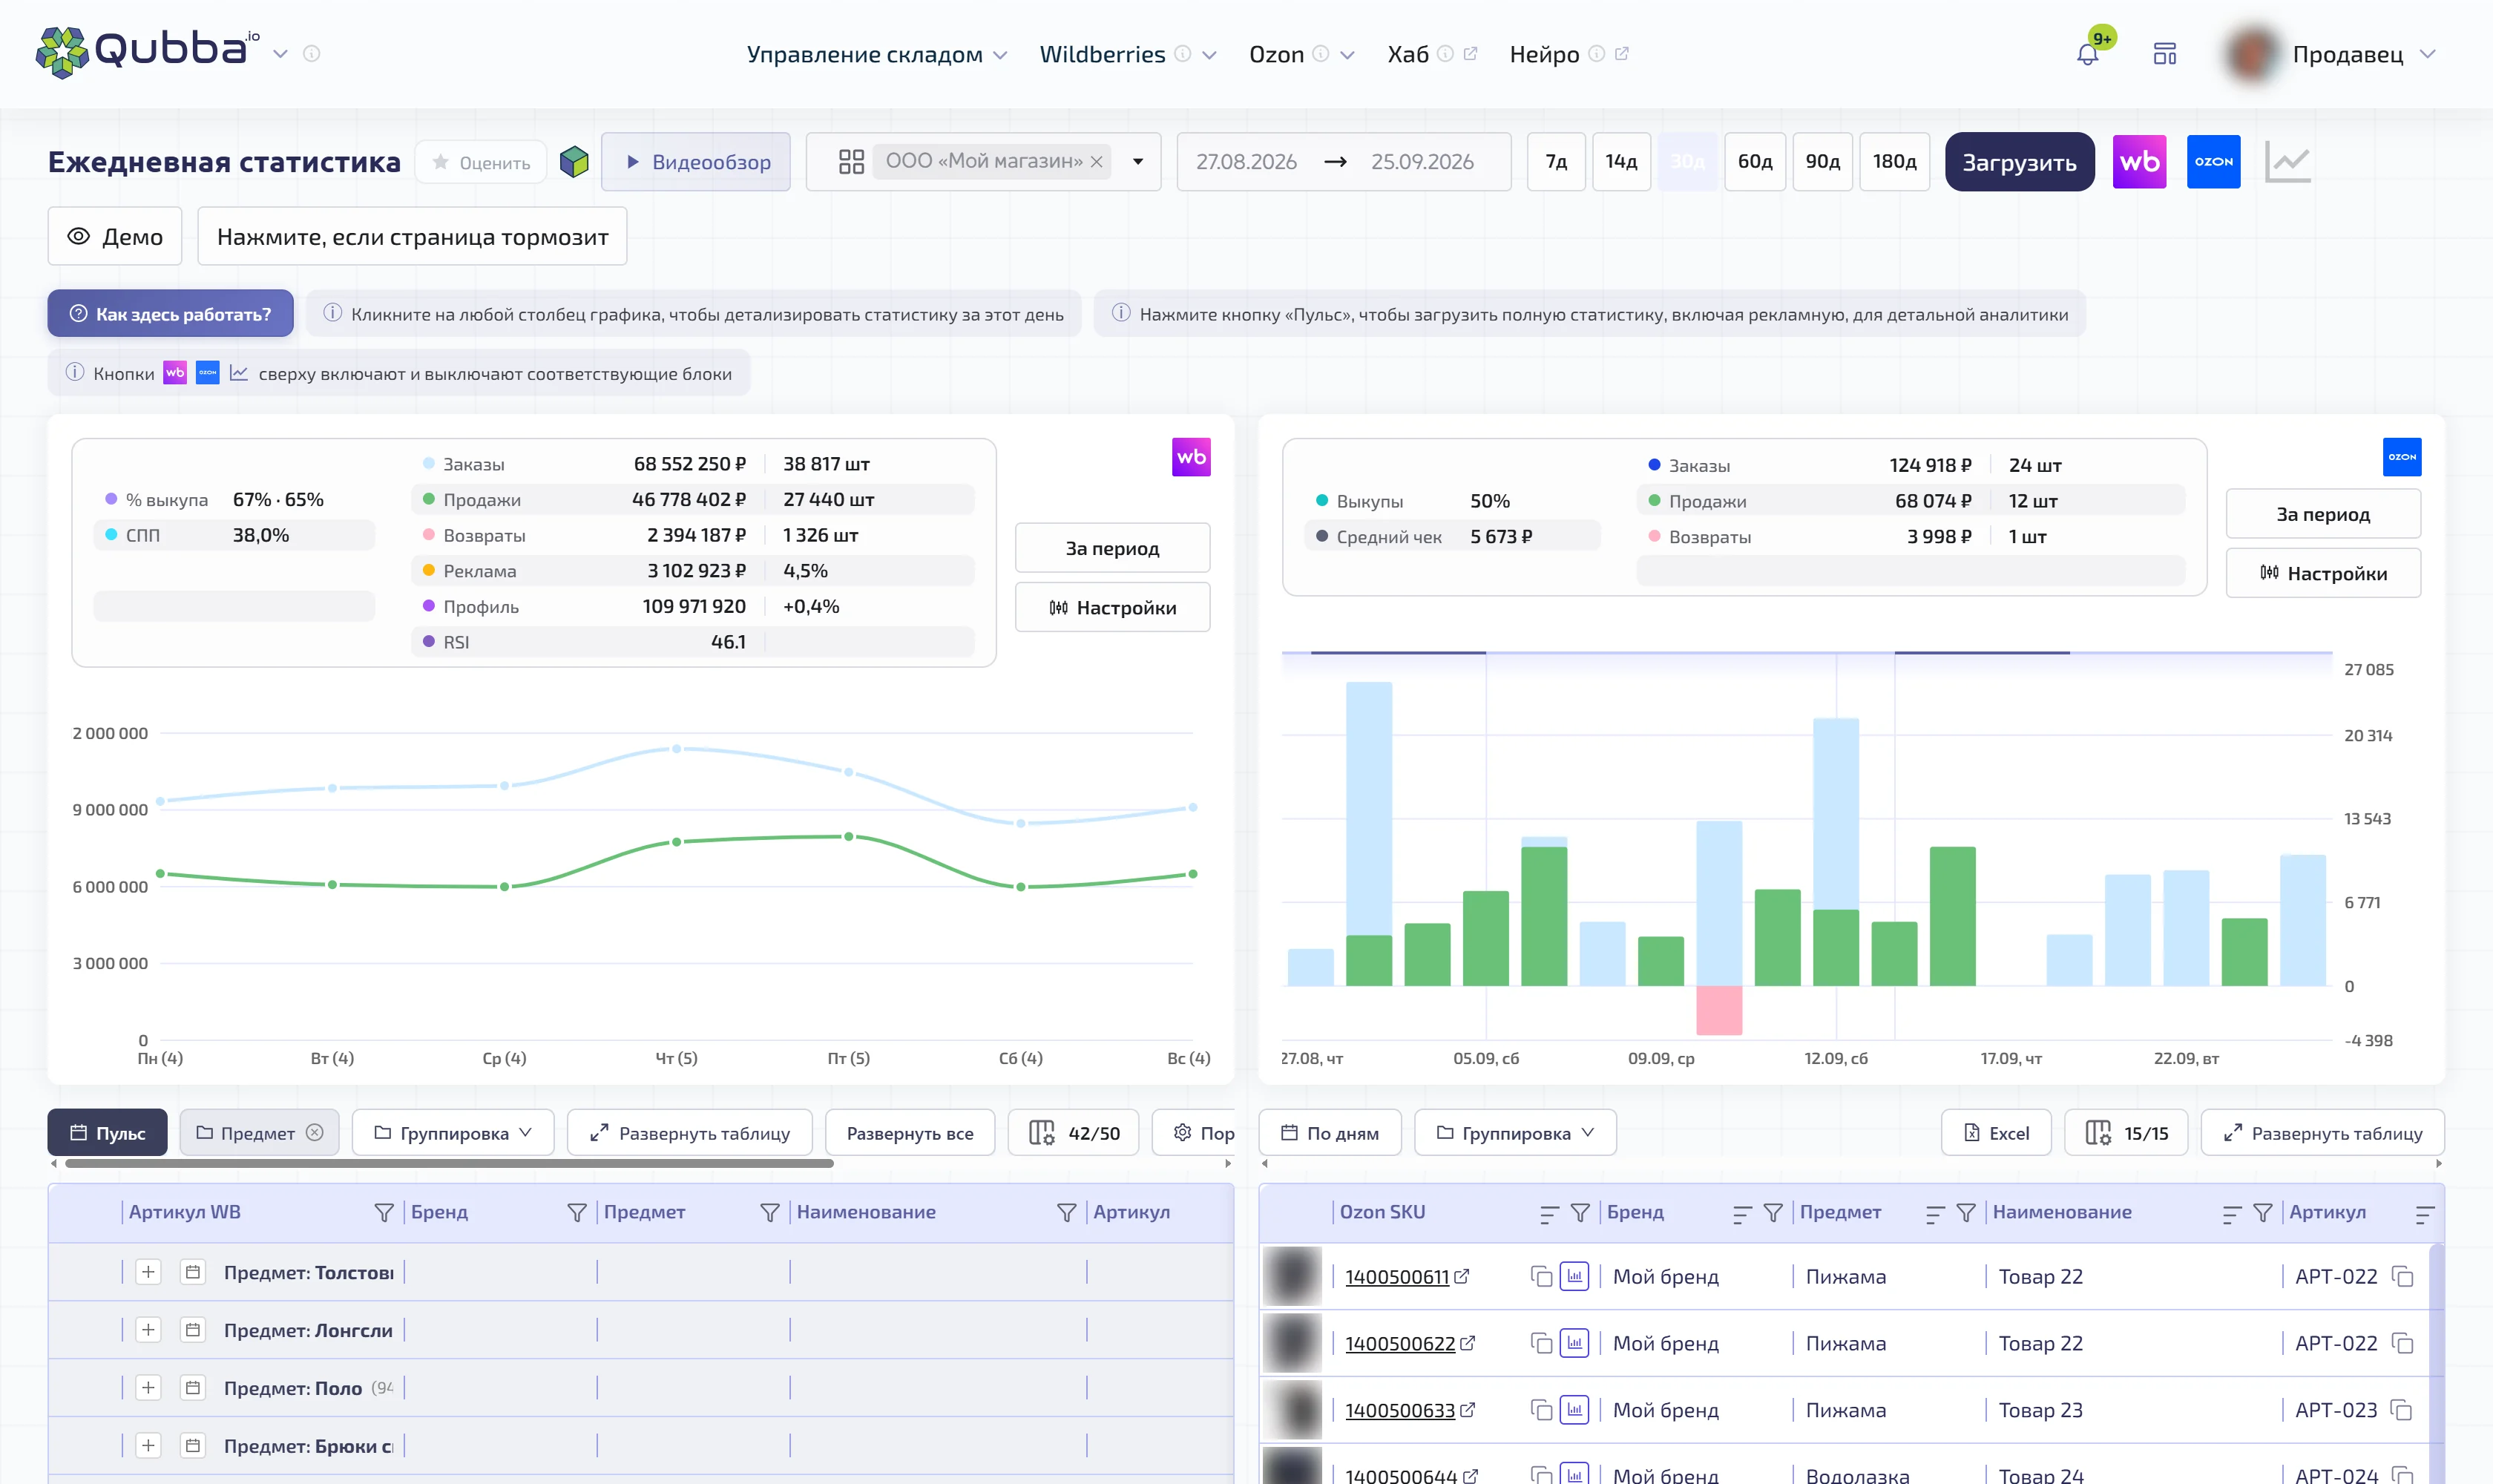2493x1484 pixels.
Task: Open the notifications bell
Action: click(2087, 54)
